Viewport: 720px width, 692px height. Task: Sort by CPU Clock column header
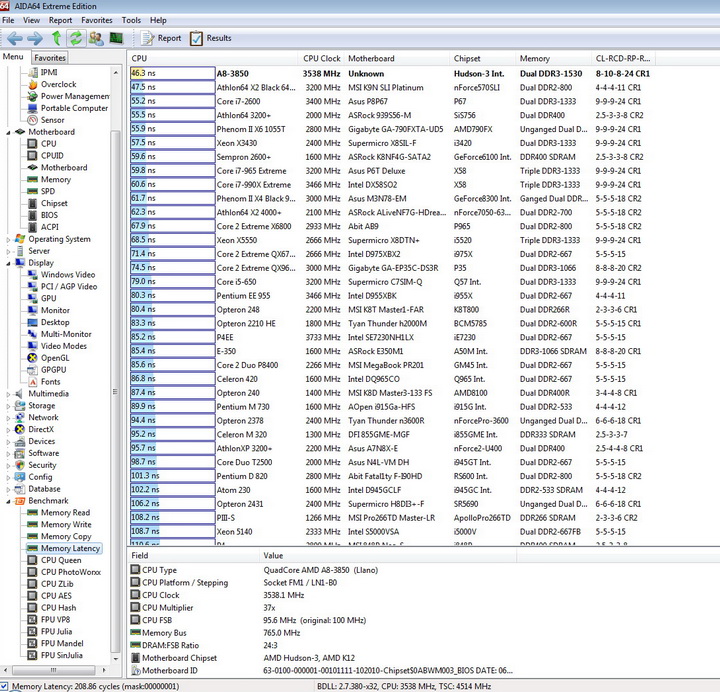click(321, 59)
